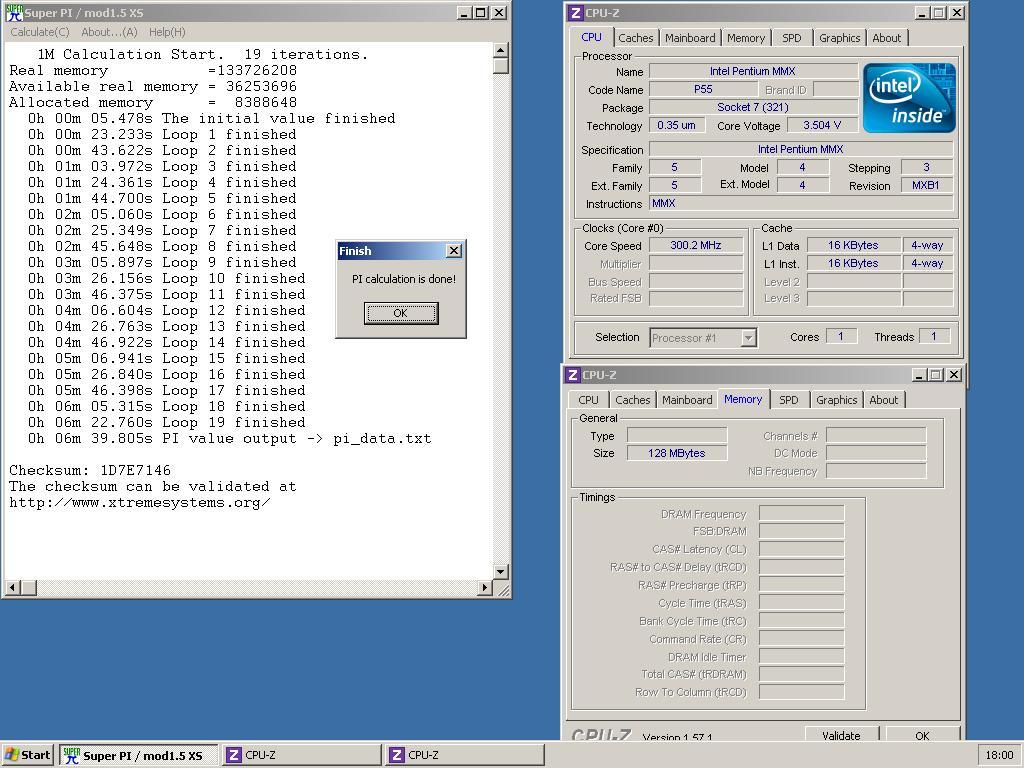Click the Stepping value 3

926,167
